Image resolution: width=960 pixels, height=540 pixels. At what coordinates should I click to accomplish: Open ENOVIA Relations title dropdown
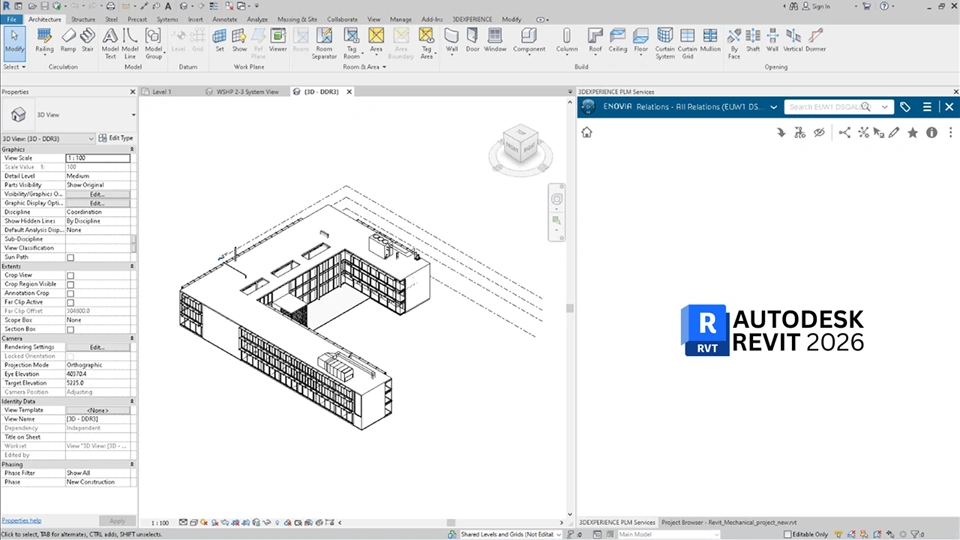point(774,107)
